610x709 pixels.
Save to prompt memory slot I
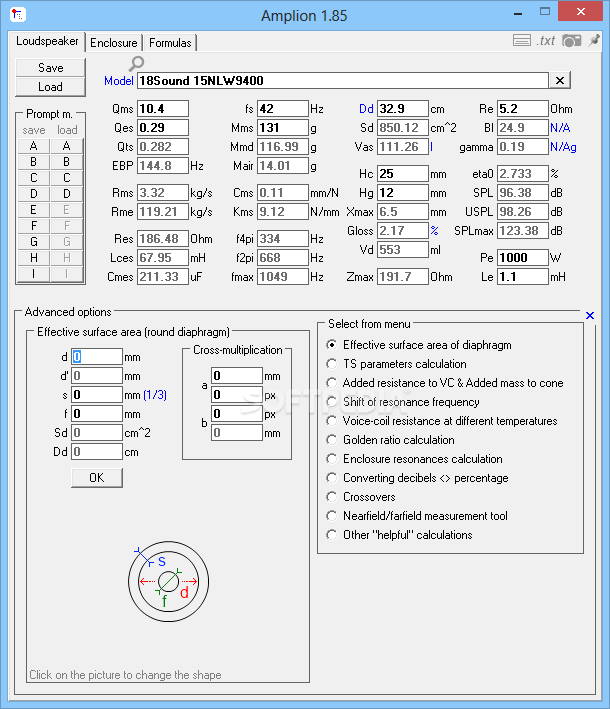[x=33, y=274]
